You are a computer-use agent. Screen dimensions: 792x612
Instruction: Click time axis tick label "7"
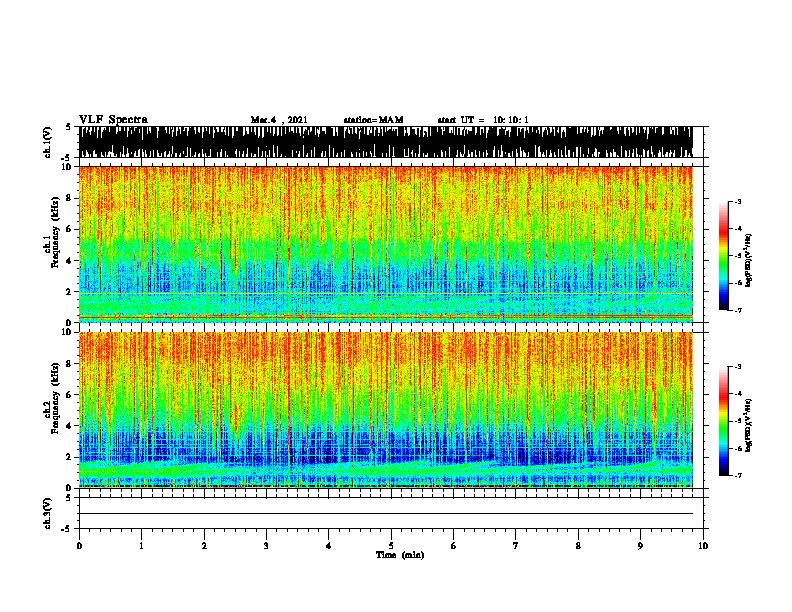click(516, 546)
